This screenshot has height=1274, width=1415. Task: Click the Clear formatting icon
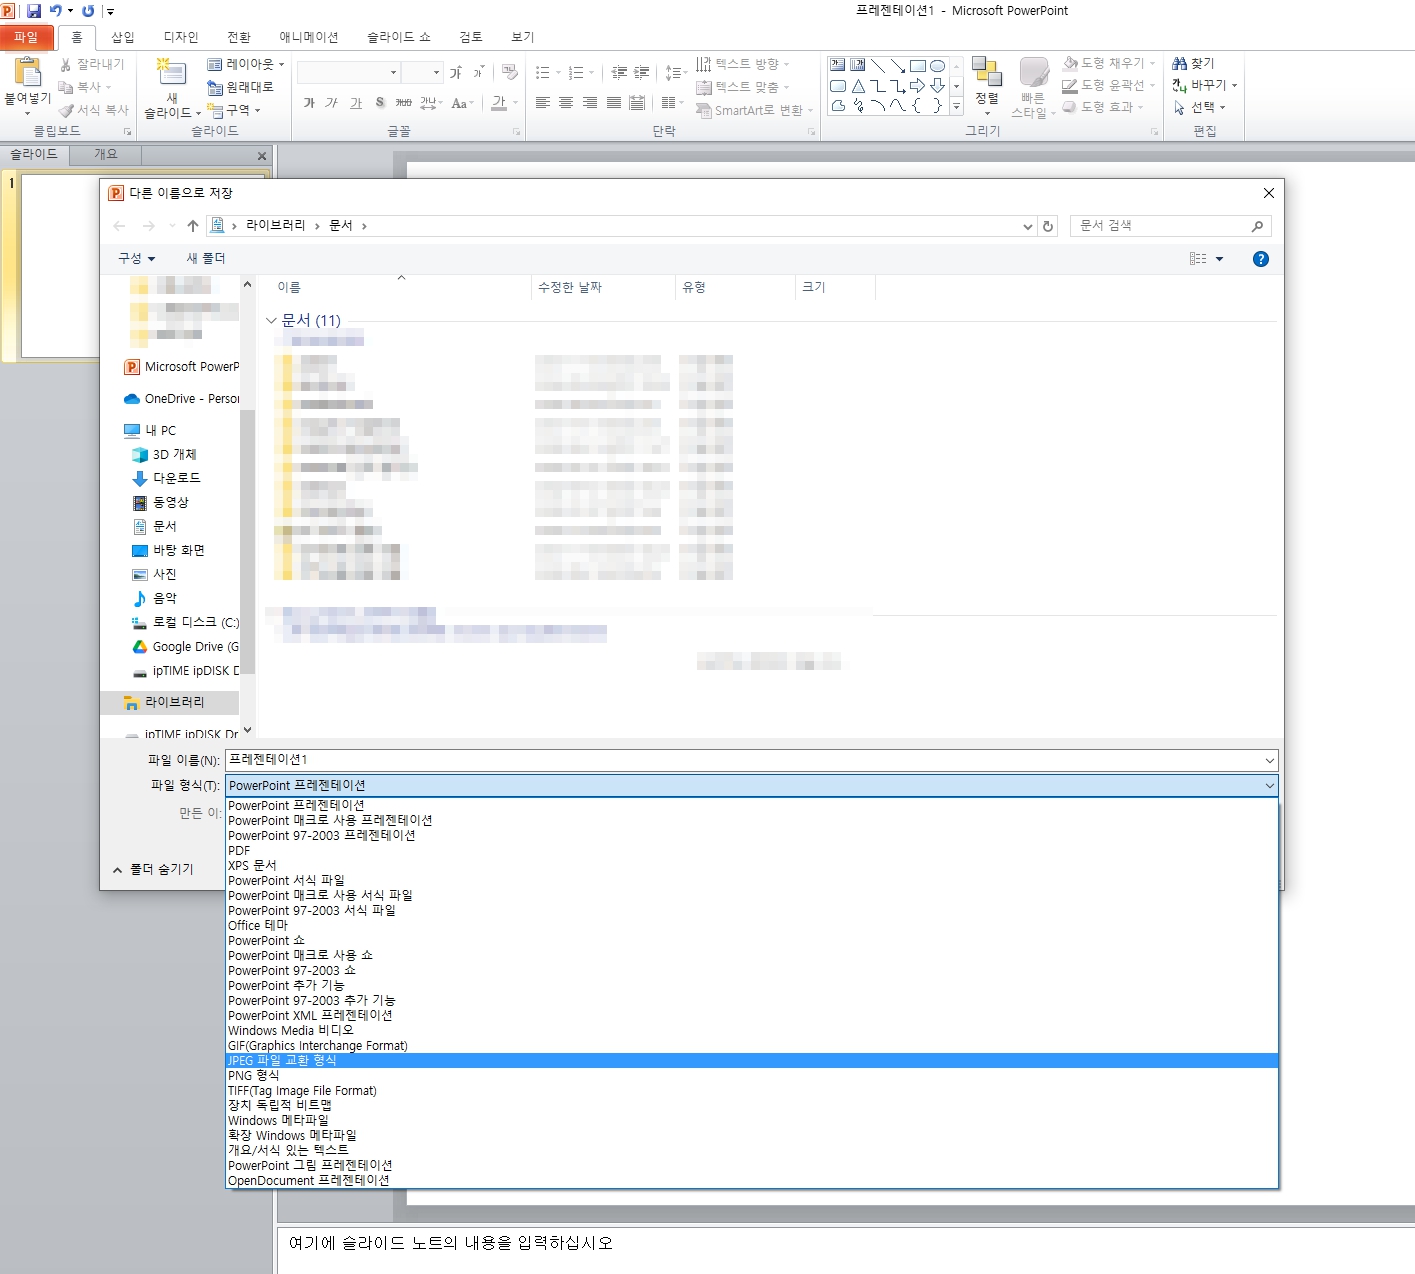click(510, 72)
